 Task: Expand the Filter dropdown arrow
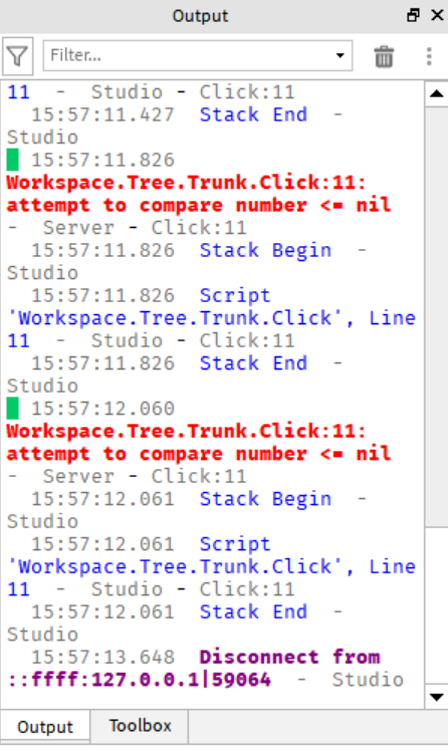coord(340,55)
